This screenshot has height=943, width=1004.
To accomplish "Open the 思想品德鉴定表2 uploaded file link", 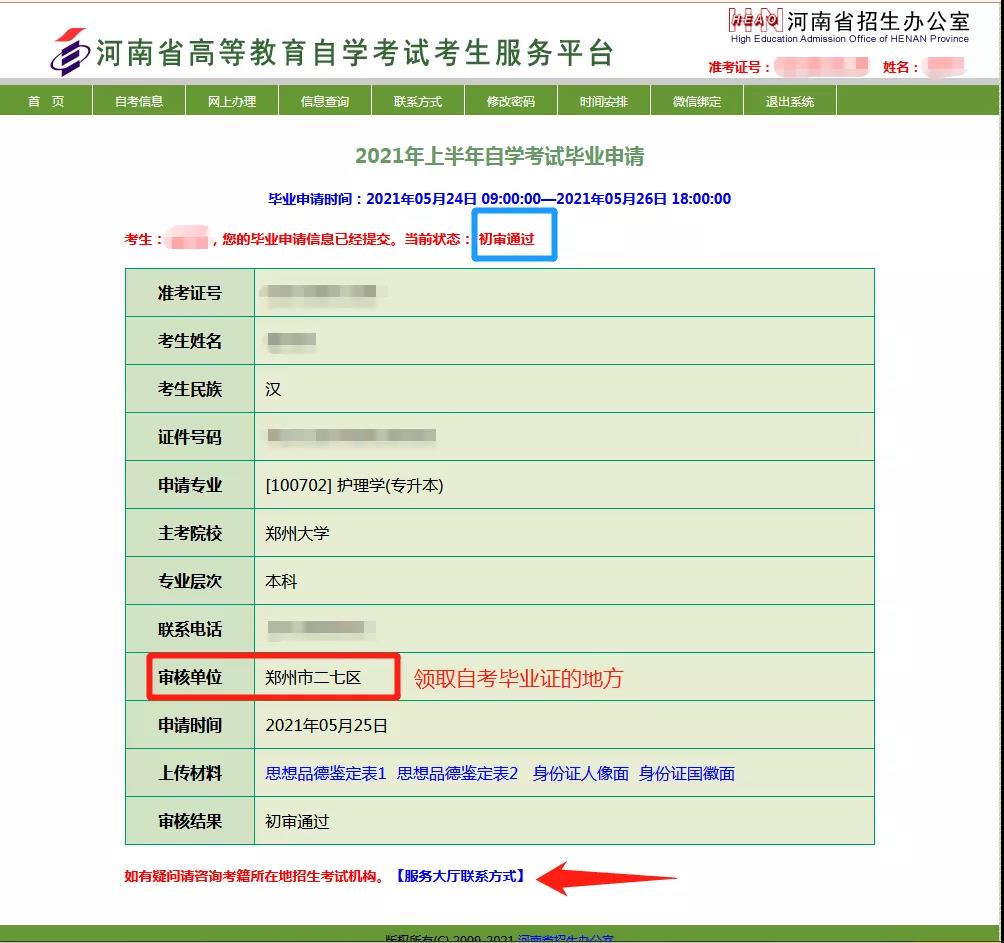I will coord(458,773).
